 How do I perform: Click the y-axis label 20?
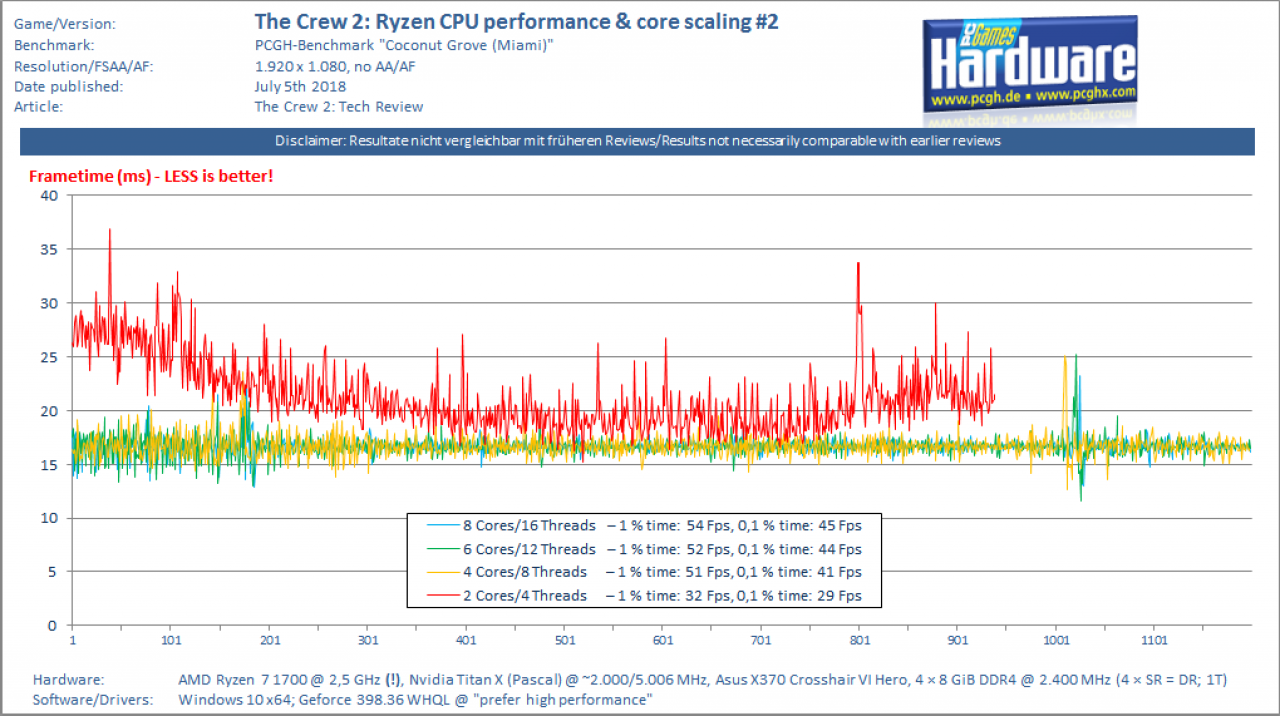pyautogui.click(x=50, y=411)
